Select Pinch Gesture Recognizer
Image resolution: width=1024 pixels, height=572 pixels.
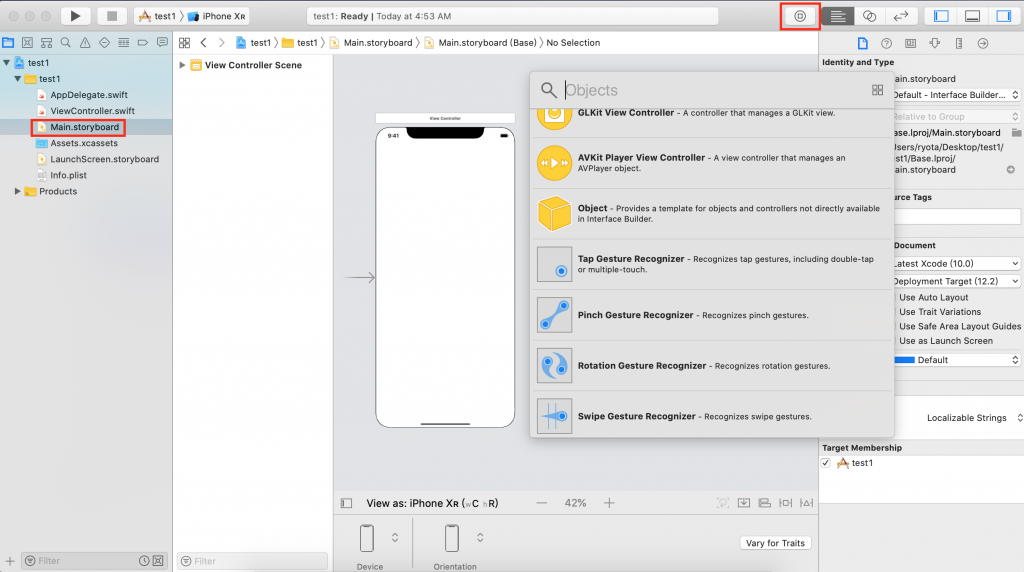(712, 315)
